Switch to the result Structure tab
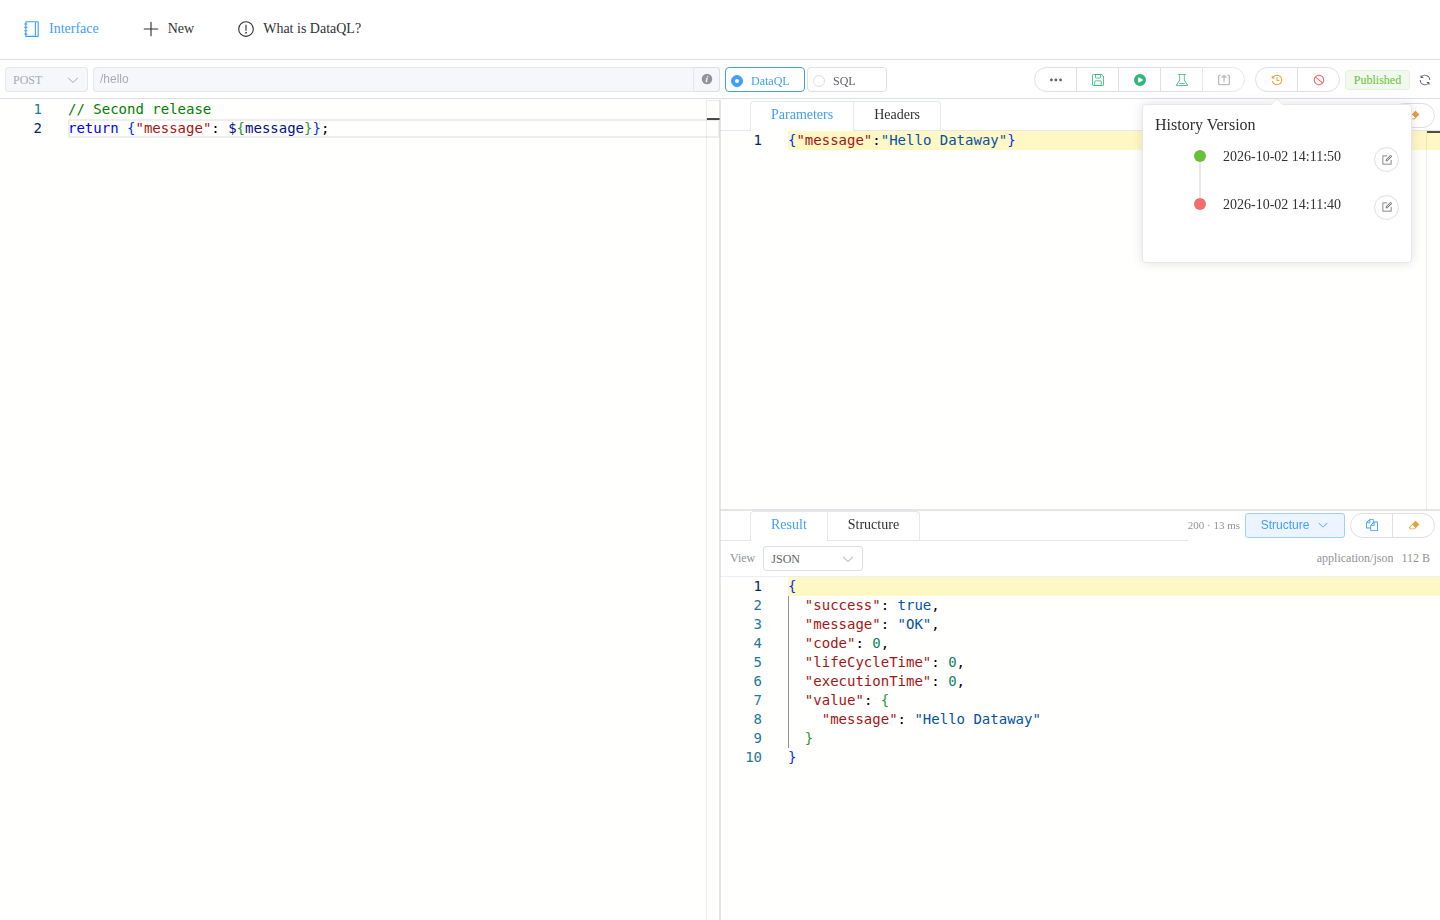 click(873, 525)
